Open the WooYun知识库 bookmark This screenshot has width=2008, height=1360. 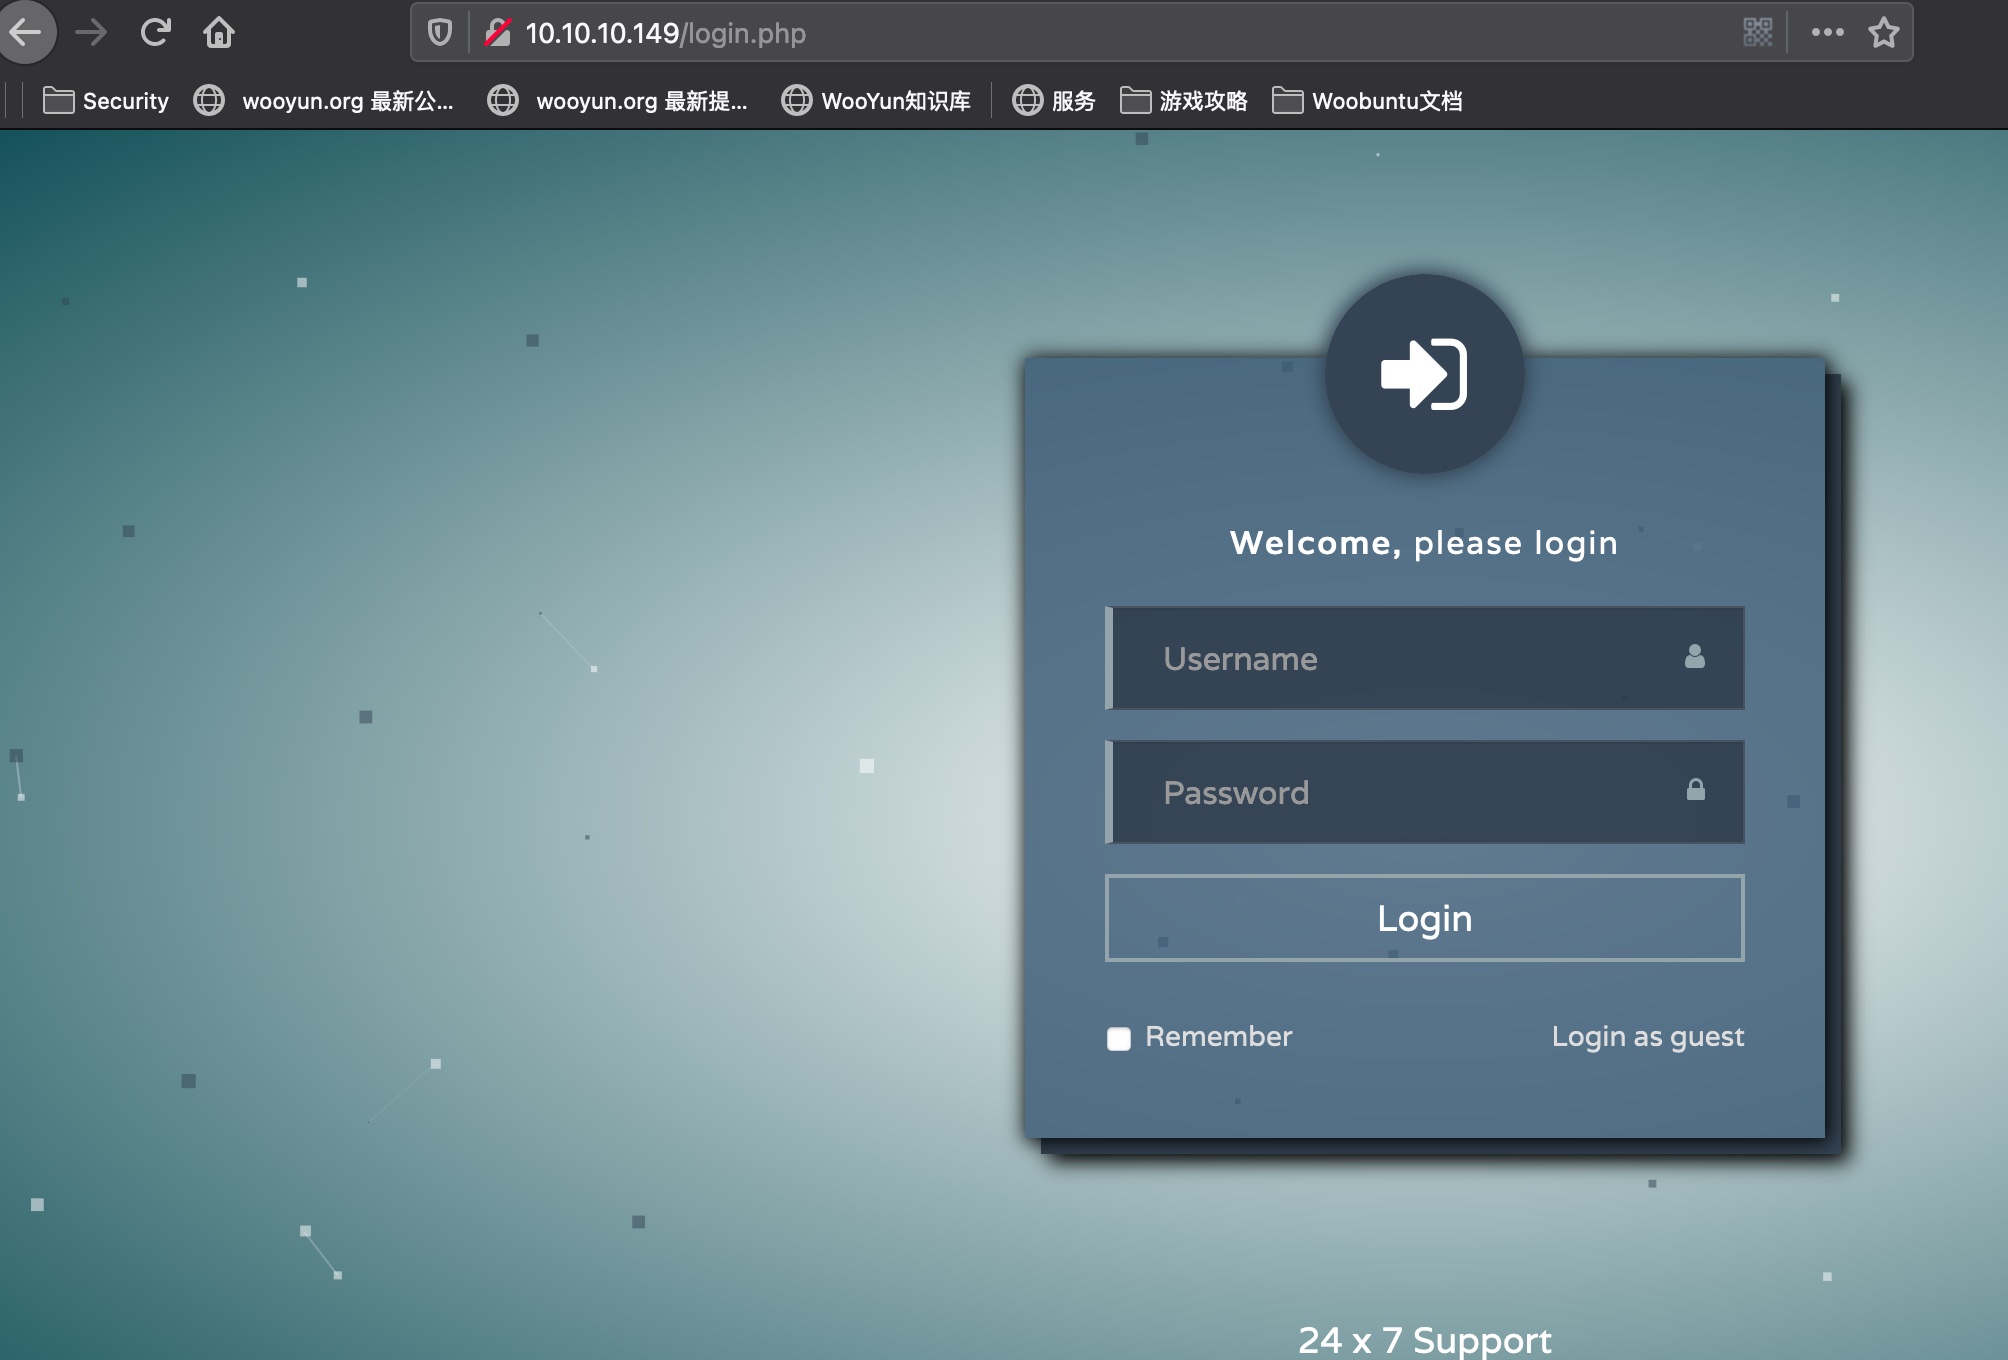tap(876, 101)
